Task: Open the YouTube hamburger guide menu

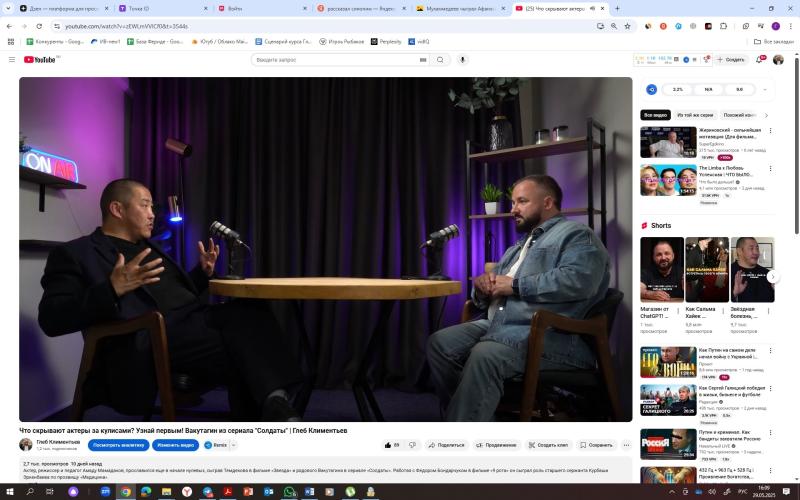Action: coord(12,60)
